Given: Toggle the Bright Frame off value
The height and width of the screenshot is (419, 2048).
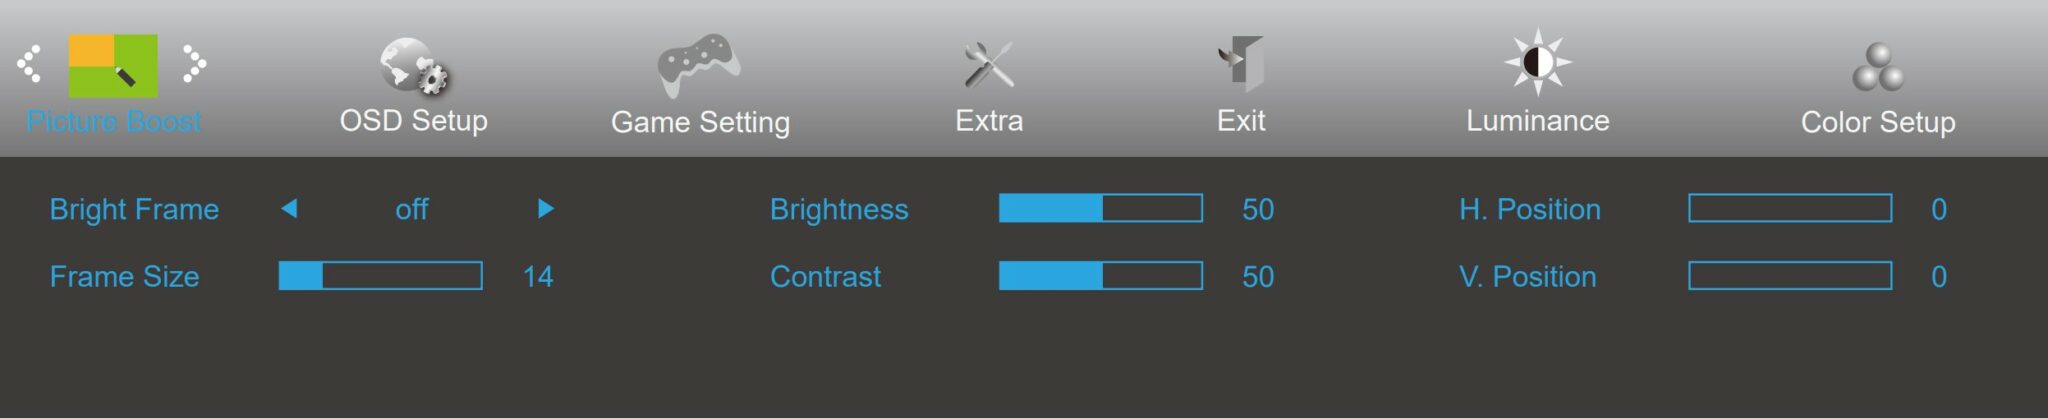Looking at the screenshot, I should [412, 209].
